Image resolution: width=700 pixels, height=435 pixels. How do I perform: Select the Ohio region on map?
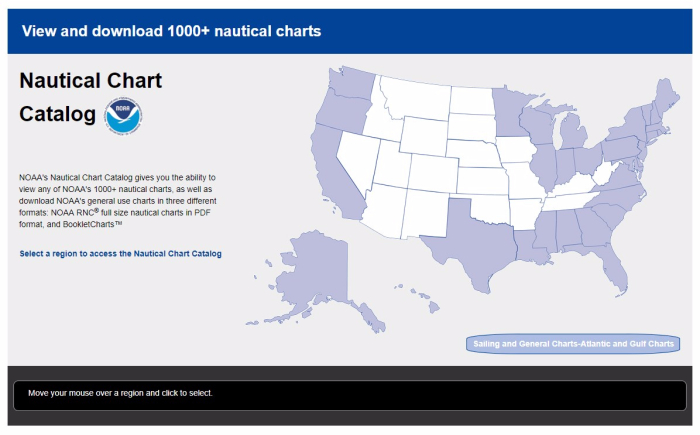point(588,160)
